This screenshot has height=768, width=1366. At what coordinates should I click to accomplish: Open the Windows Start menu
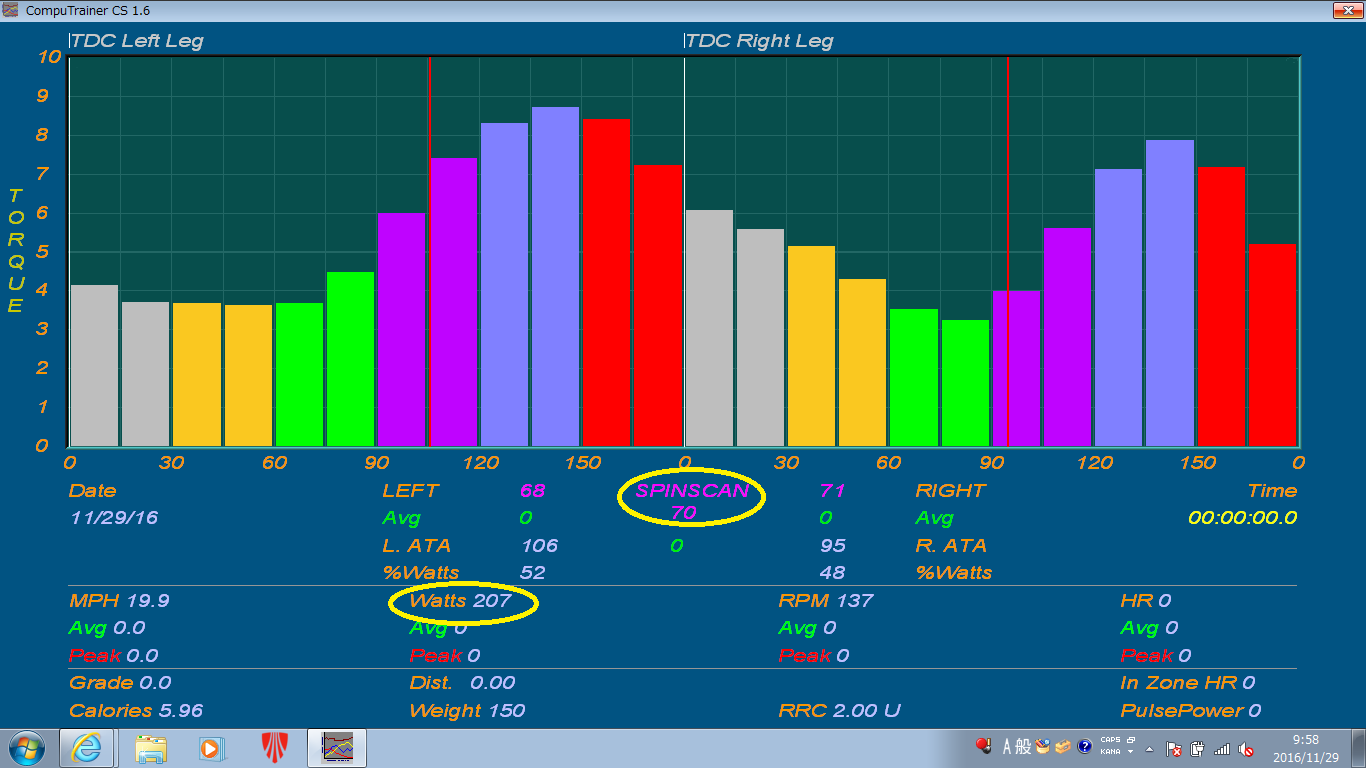point(26,748)
